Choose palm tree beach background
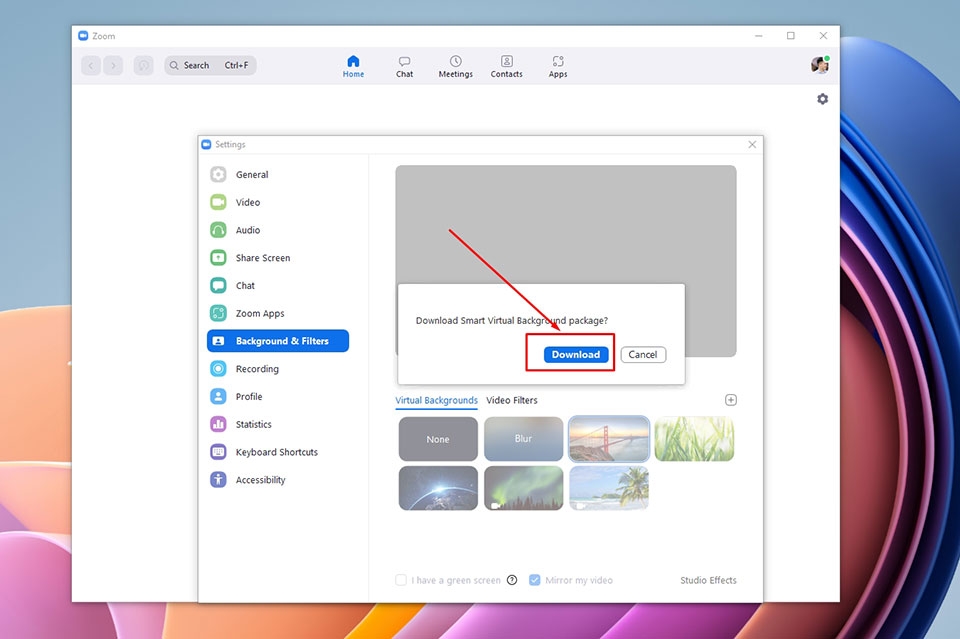Screen dimensions: 960x639 [609, 488]
